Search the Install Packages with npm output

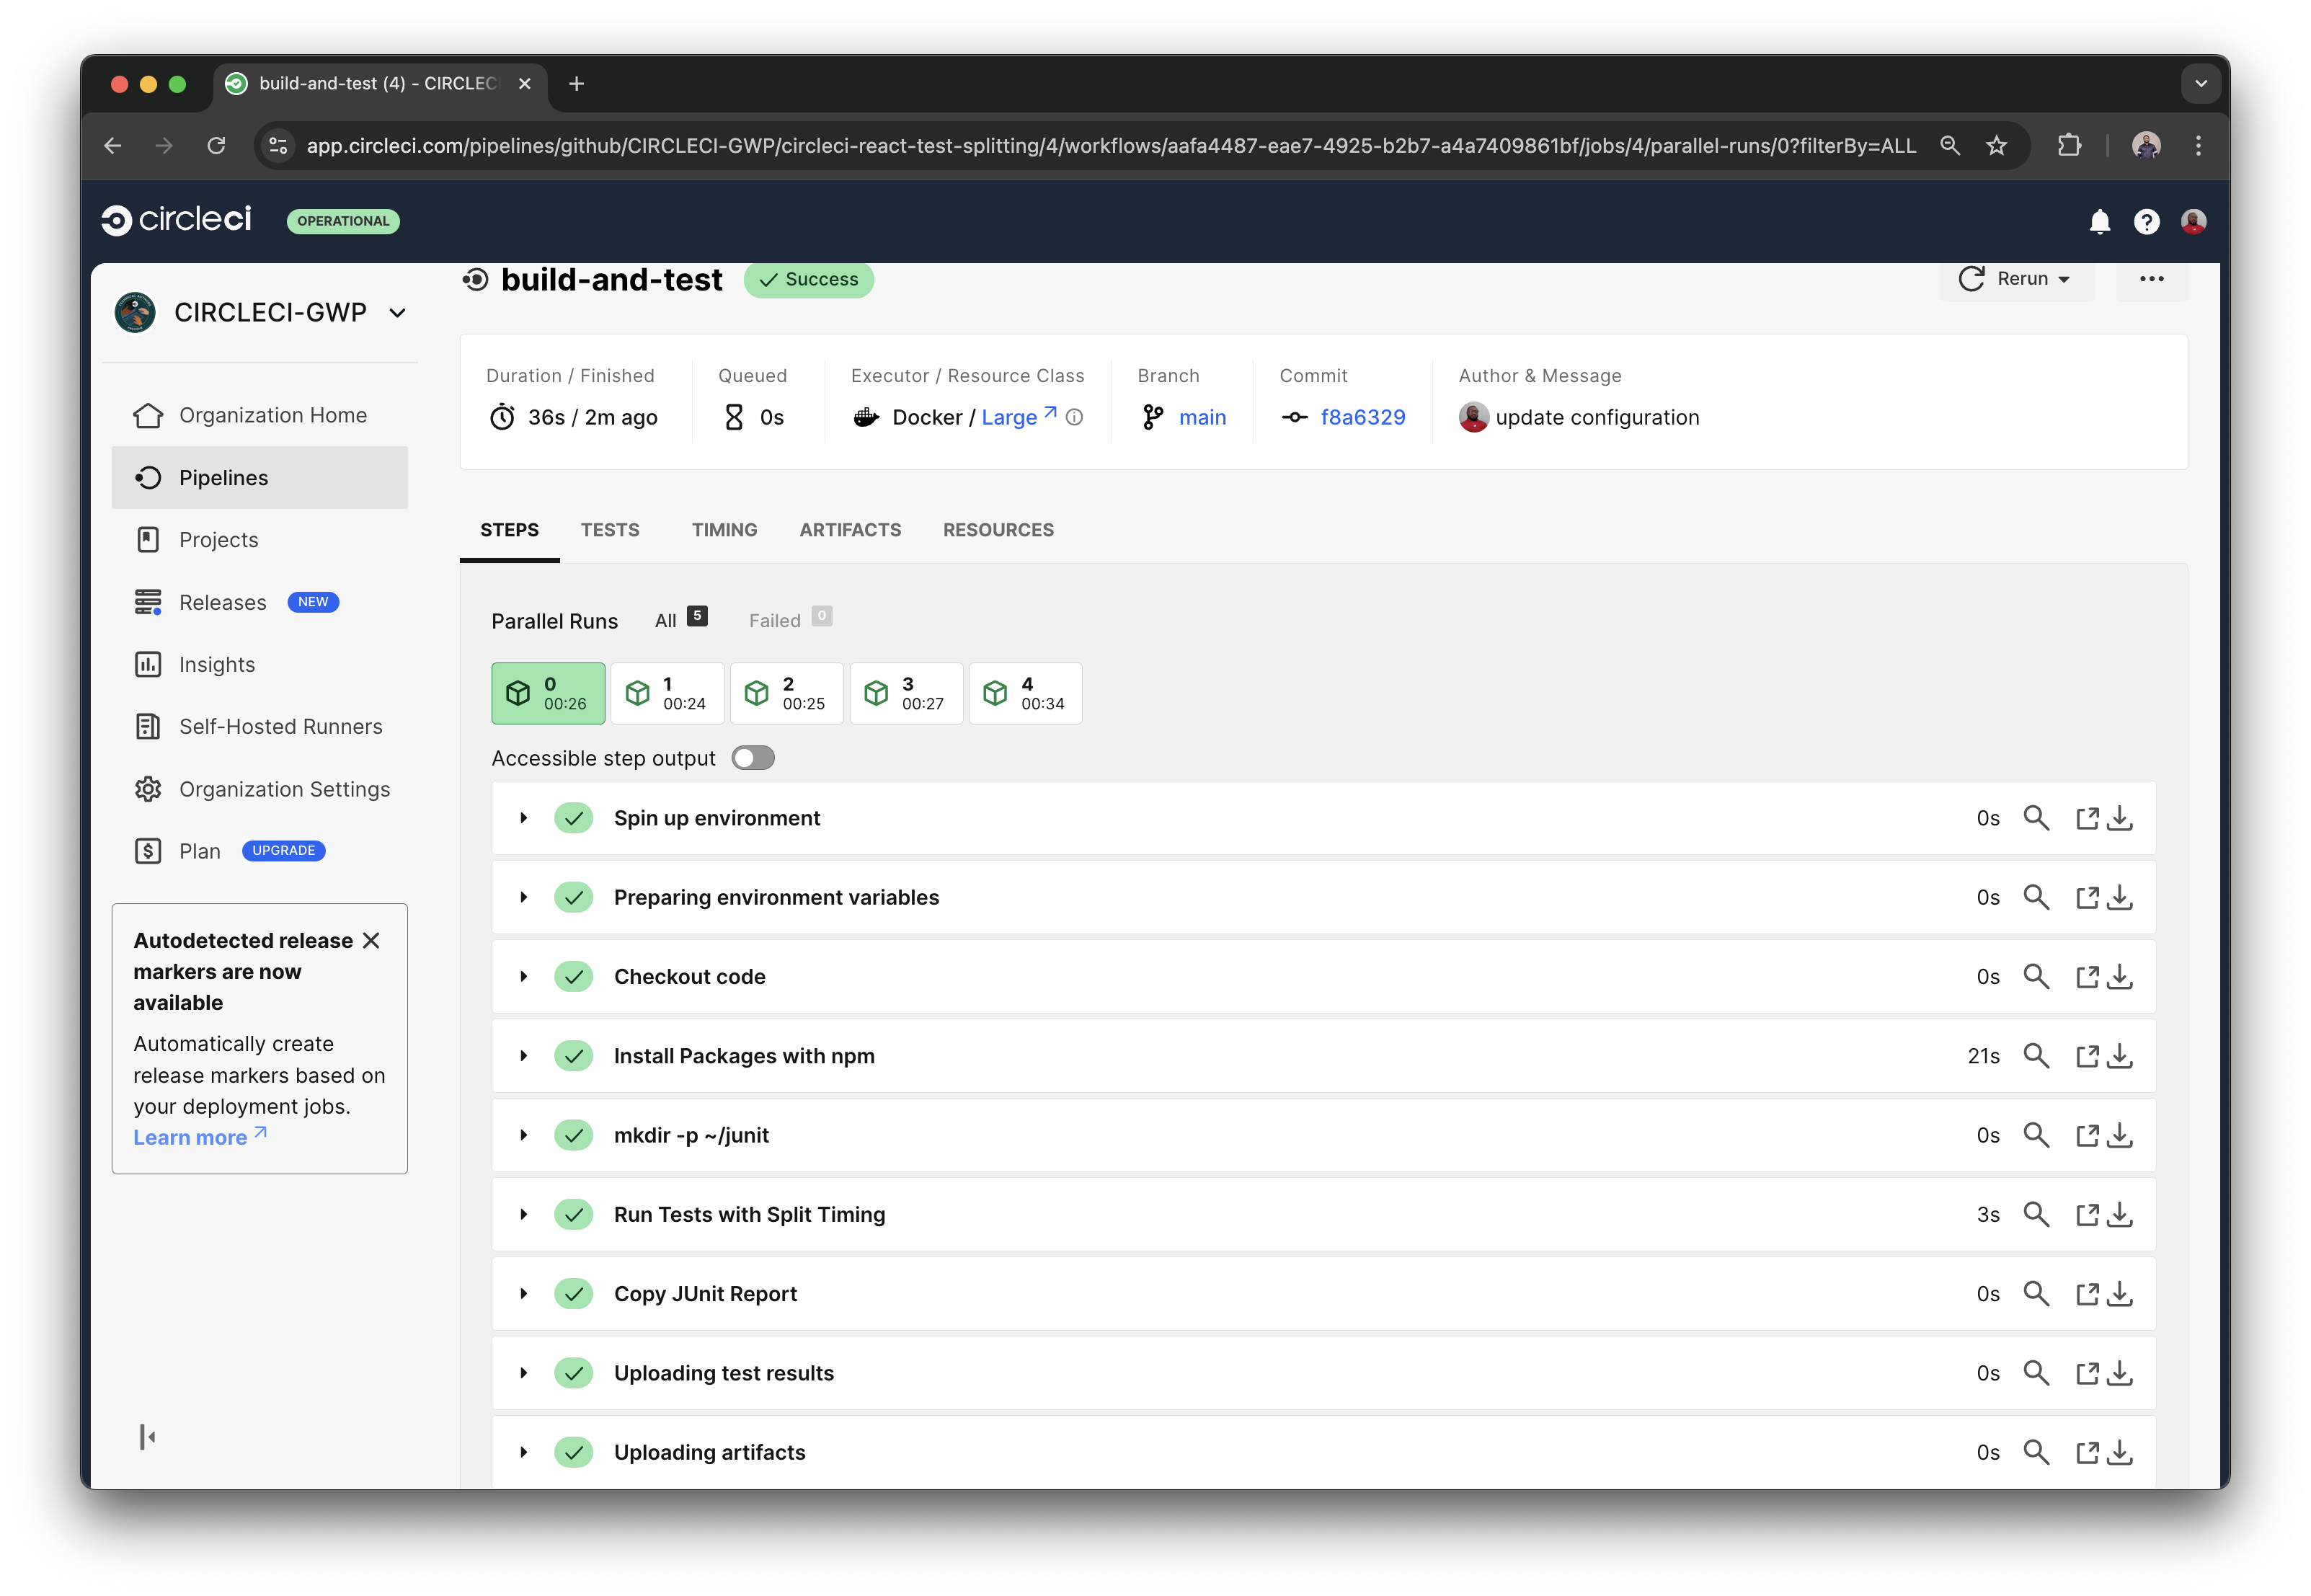point(2038,1055)
